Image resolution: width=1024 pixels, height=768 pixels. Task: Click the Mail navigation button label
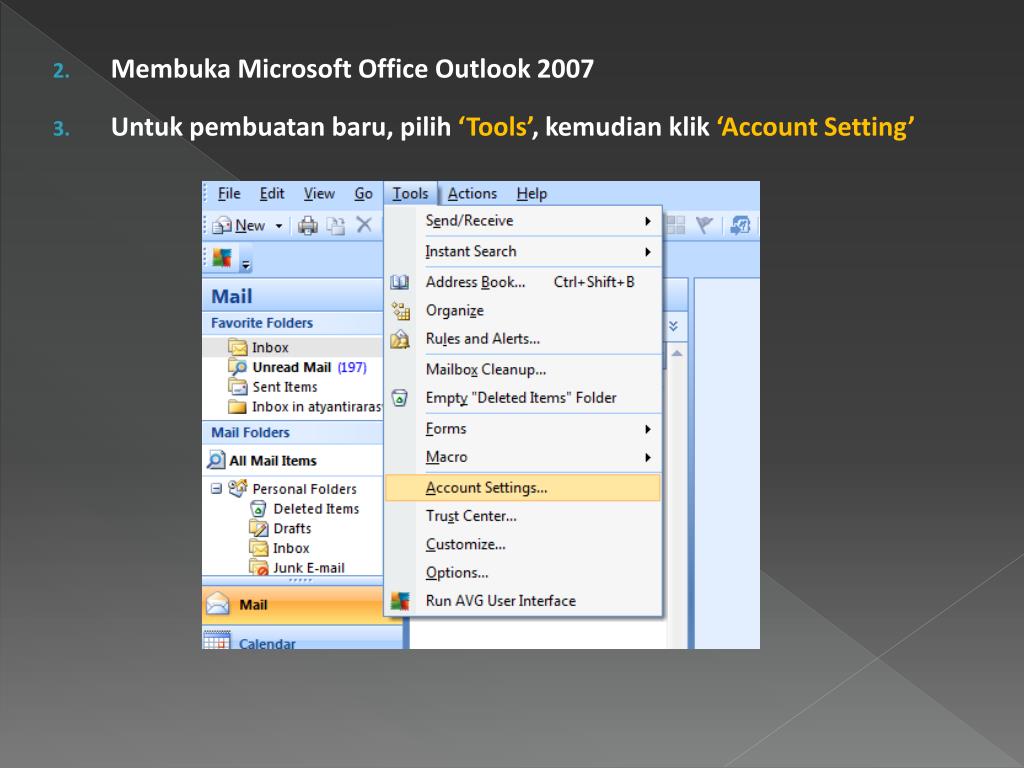coord(253,605)
